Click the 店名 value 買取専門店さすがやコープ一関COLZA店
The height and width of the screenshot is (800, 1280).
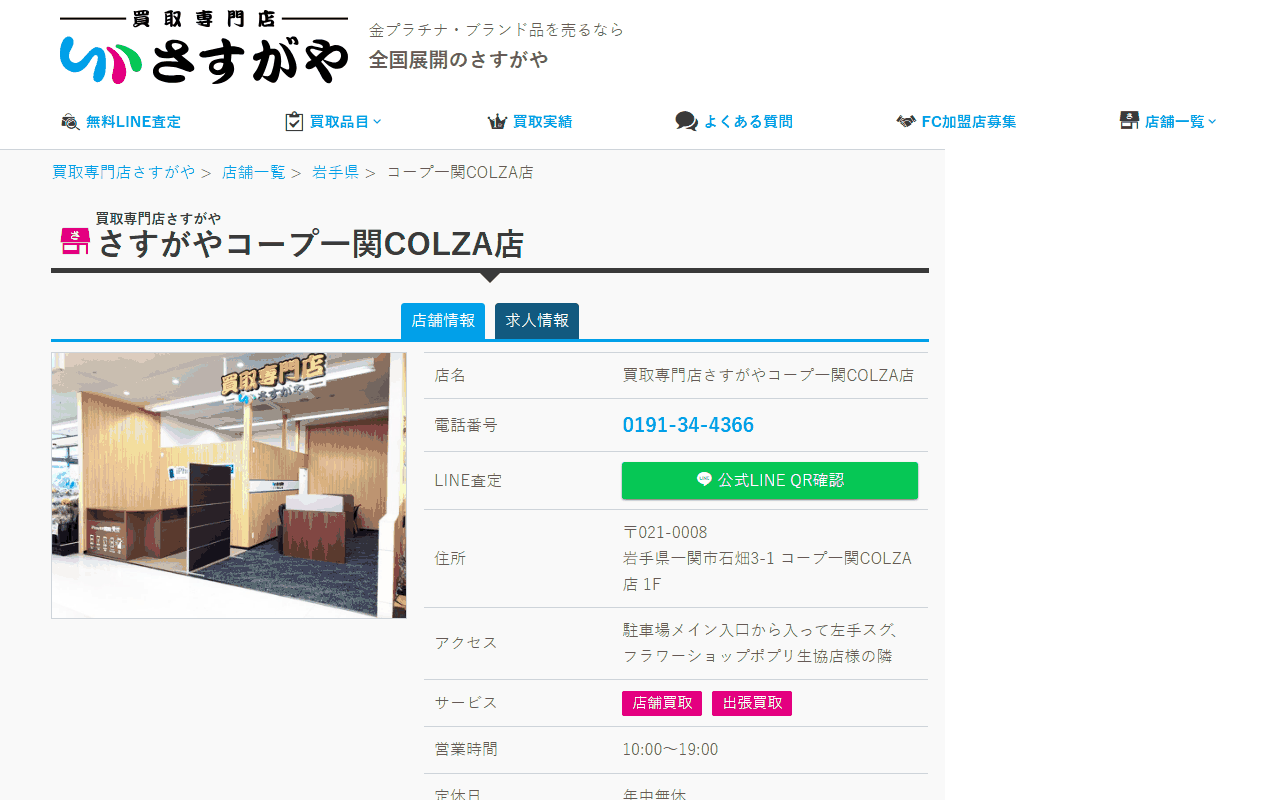pos(768,375)
